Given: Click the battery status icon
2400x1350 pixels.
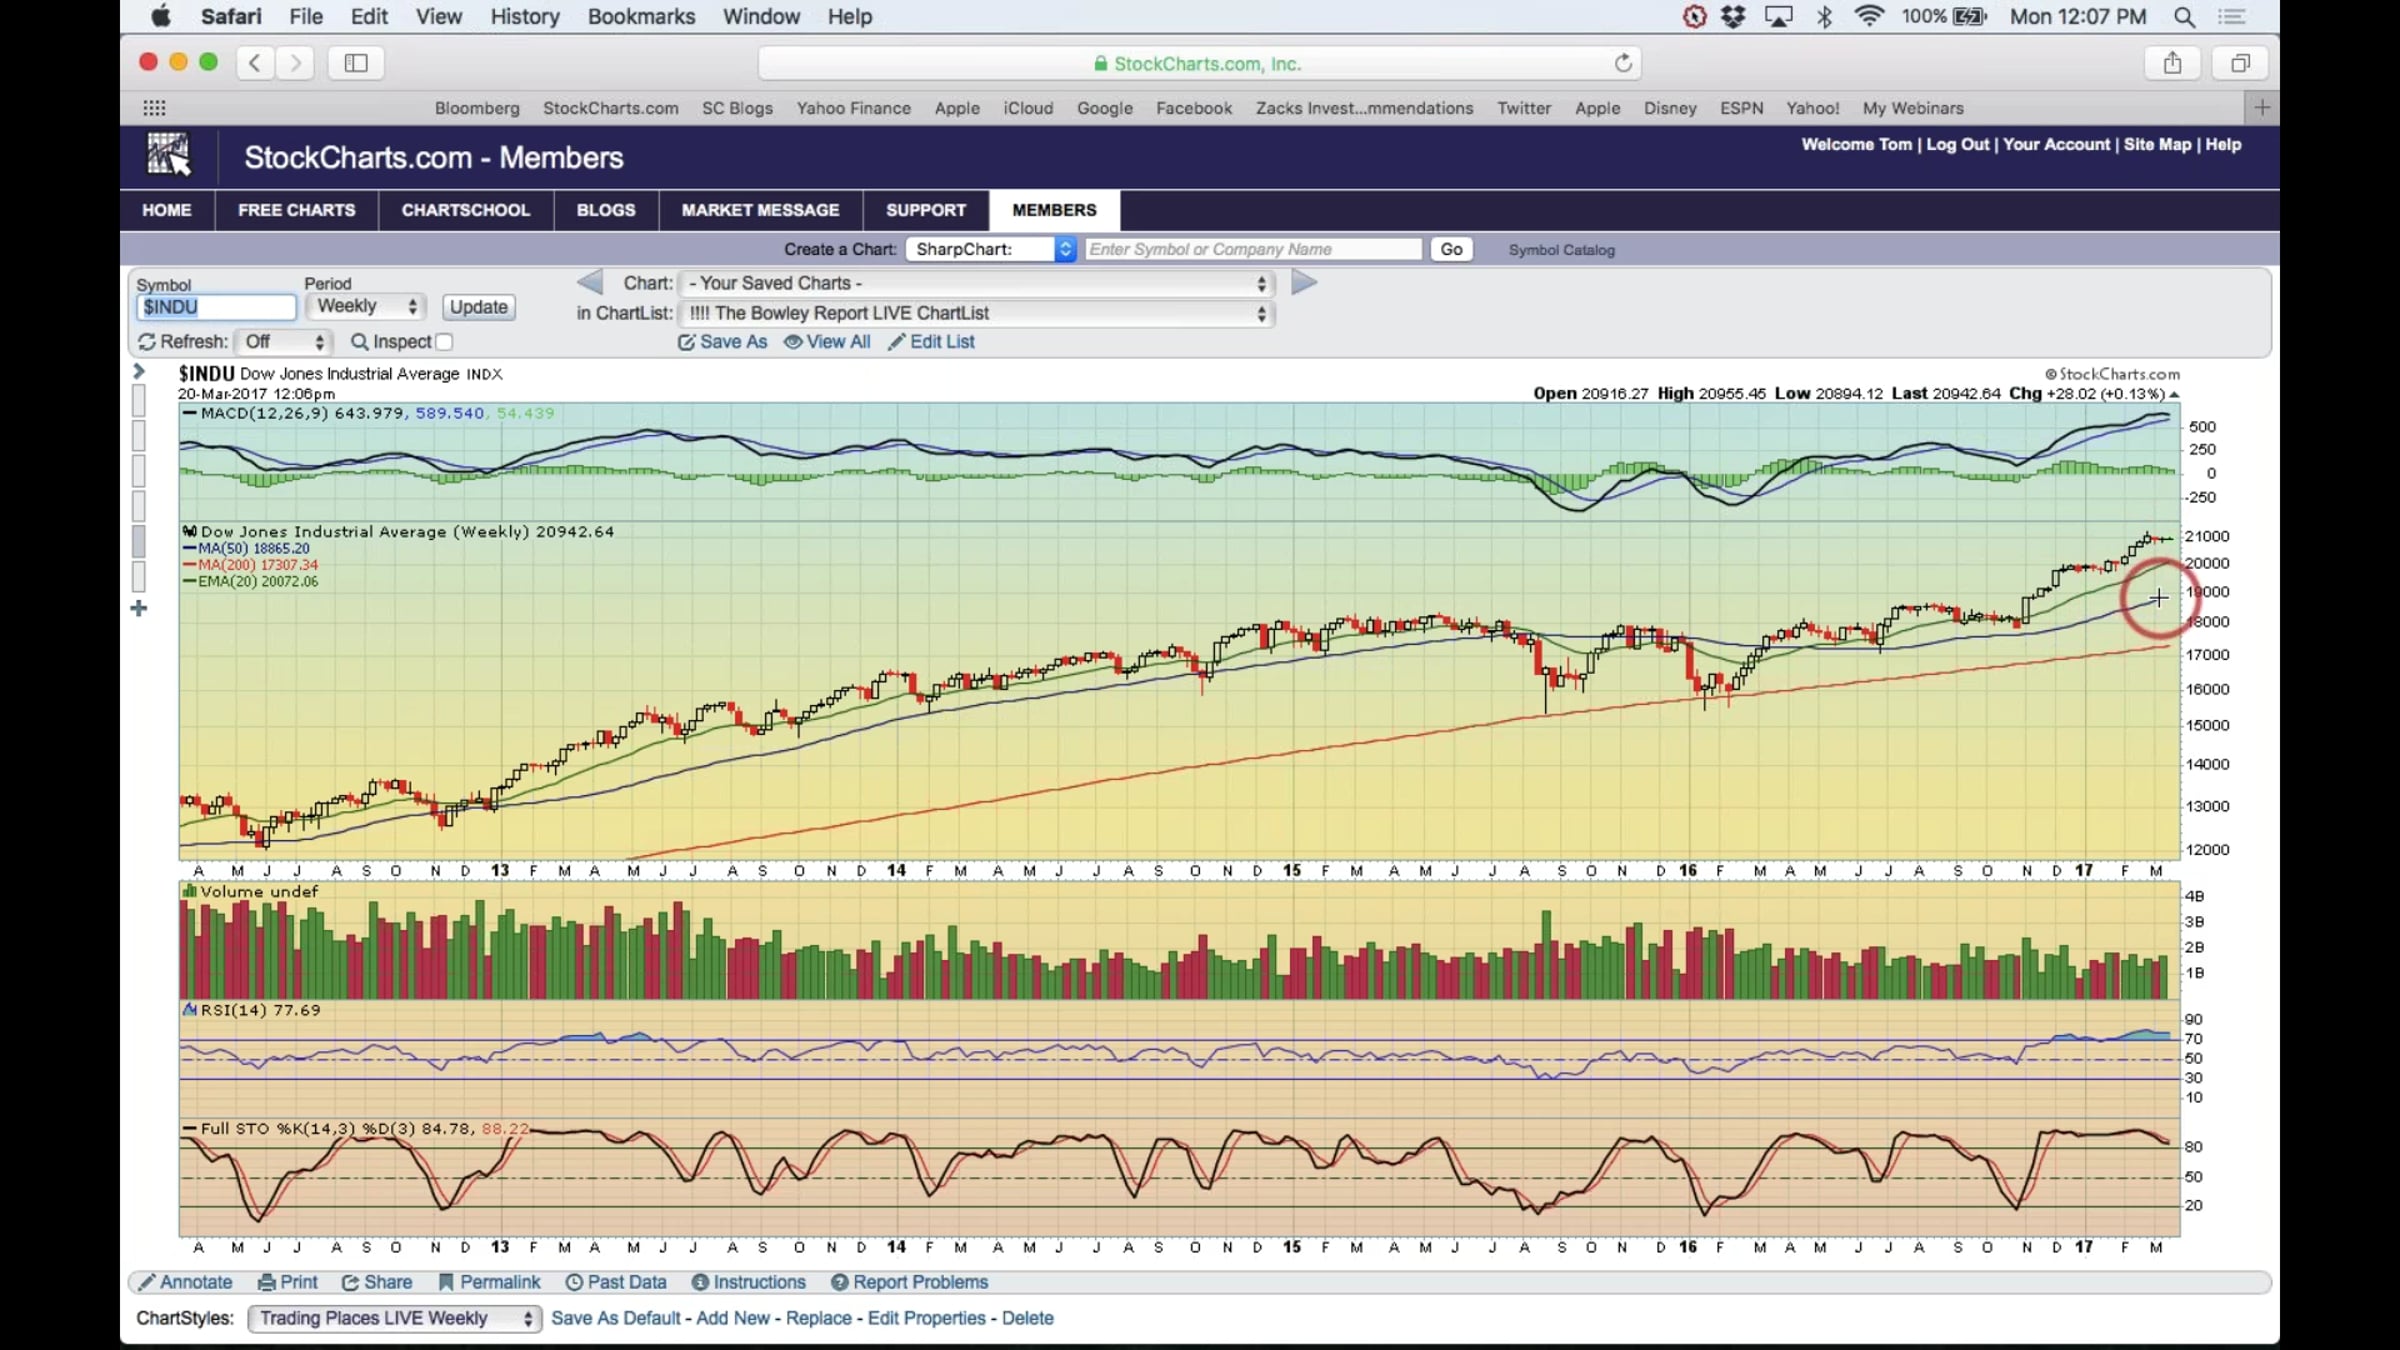Looking at the screenshot, I should (x=1969, y=16).
